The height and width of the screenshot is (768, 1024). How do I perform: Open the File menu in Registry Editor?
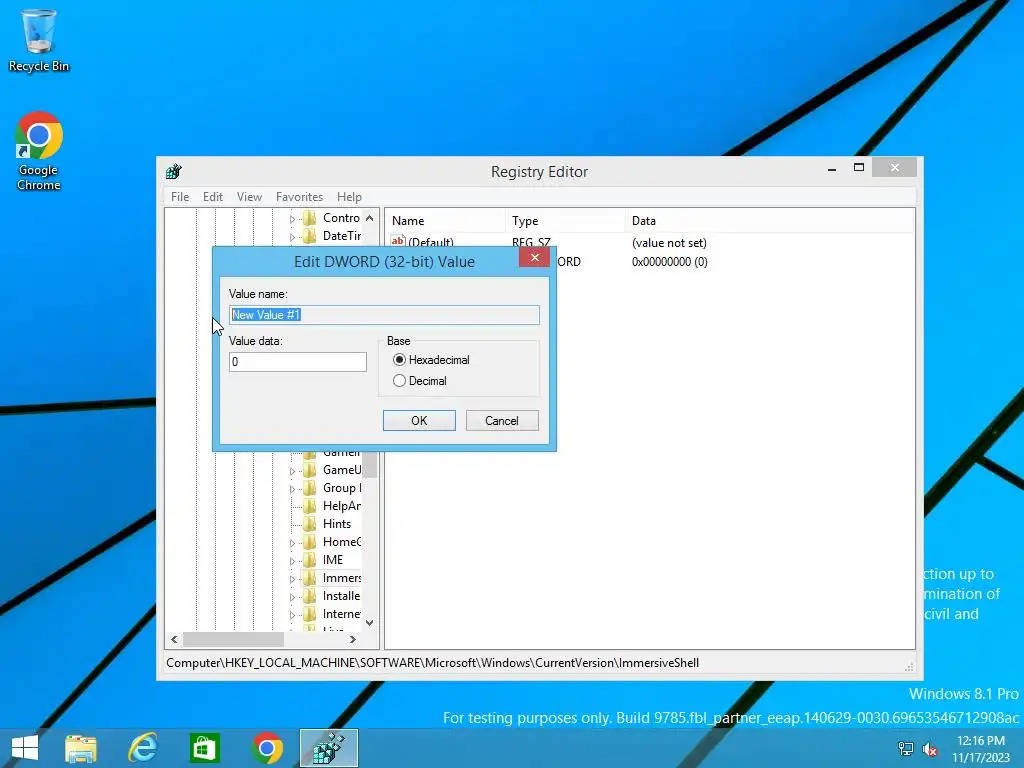[x=180, y=197]
